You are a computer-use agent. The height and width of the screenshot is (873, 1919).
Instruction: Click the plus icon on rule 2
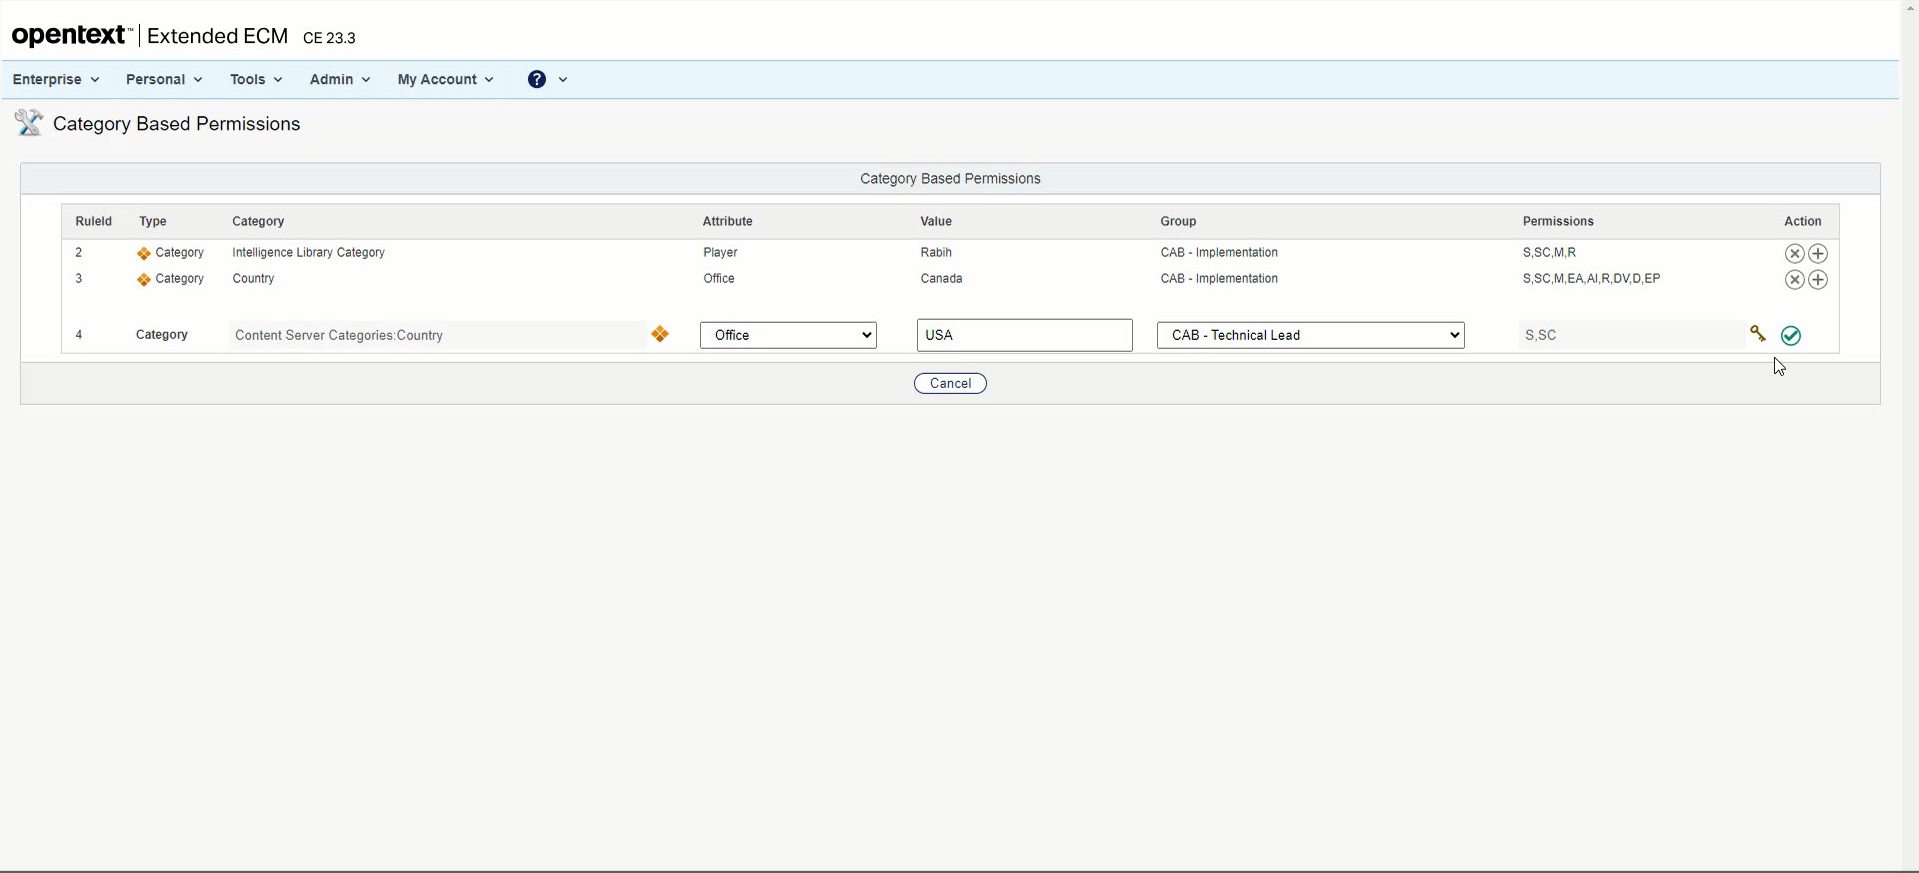[1818, 254]
